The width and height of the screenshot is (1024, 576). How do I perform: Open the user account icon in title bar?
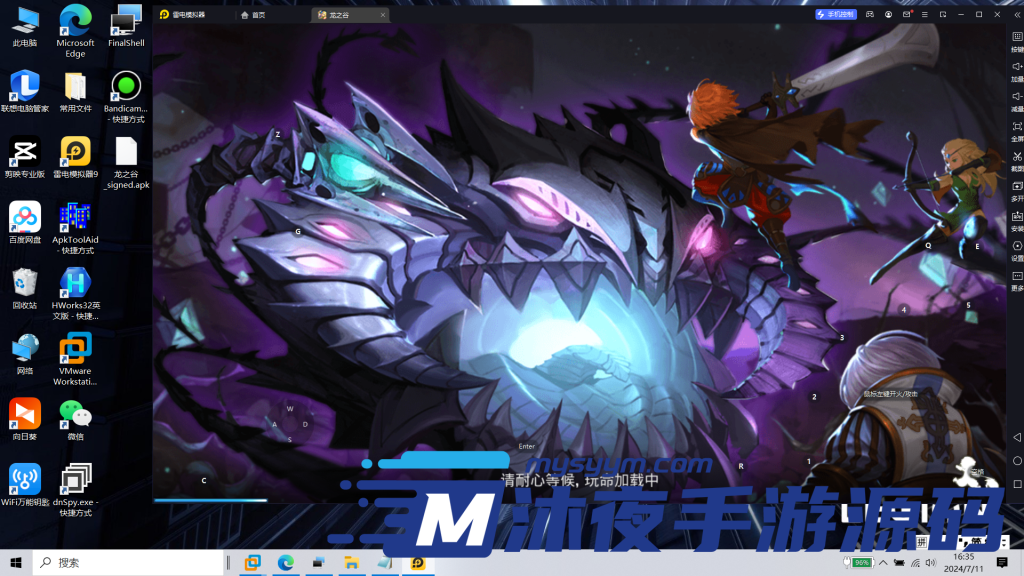(888, 15)
